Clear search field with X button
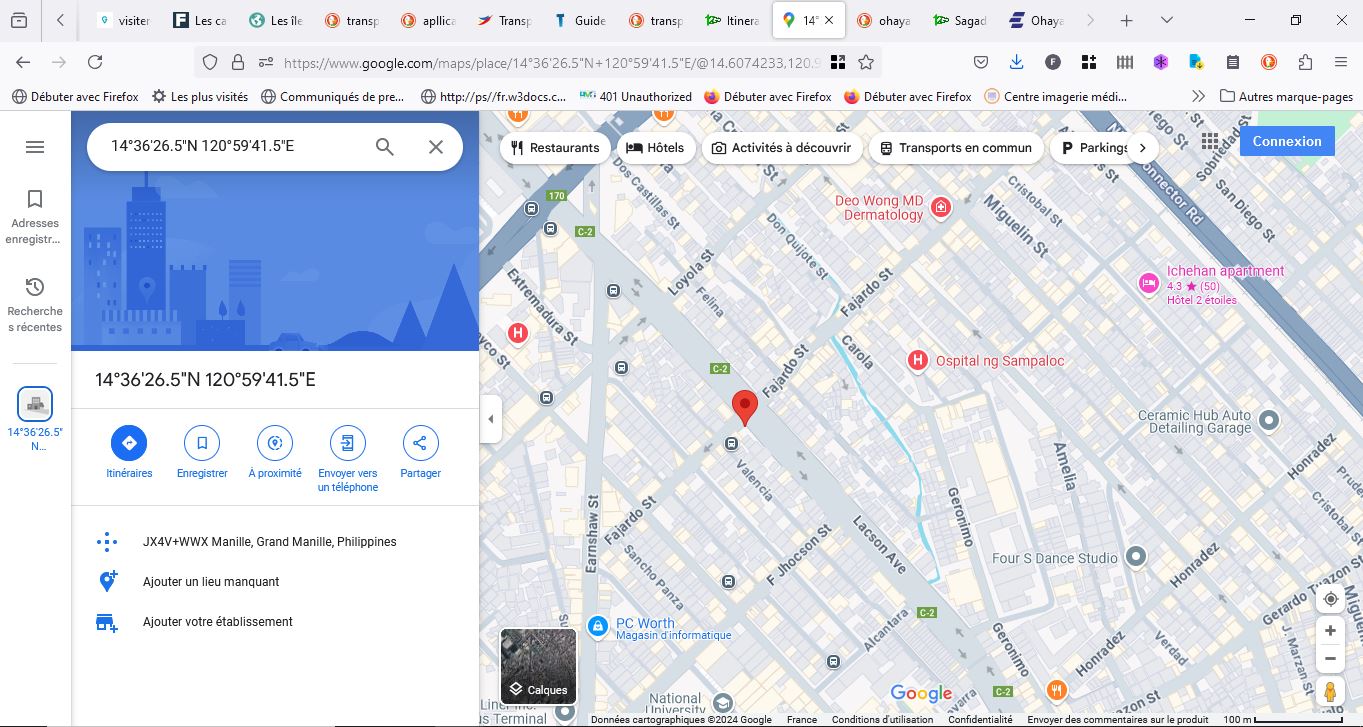 436,147
